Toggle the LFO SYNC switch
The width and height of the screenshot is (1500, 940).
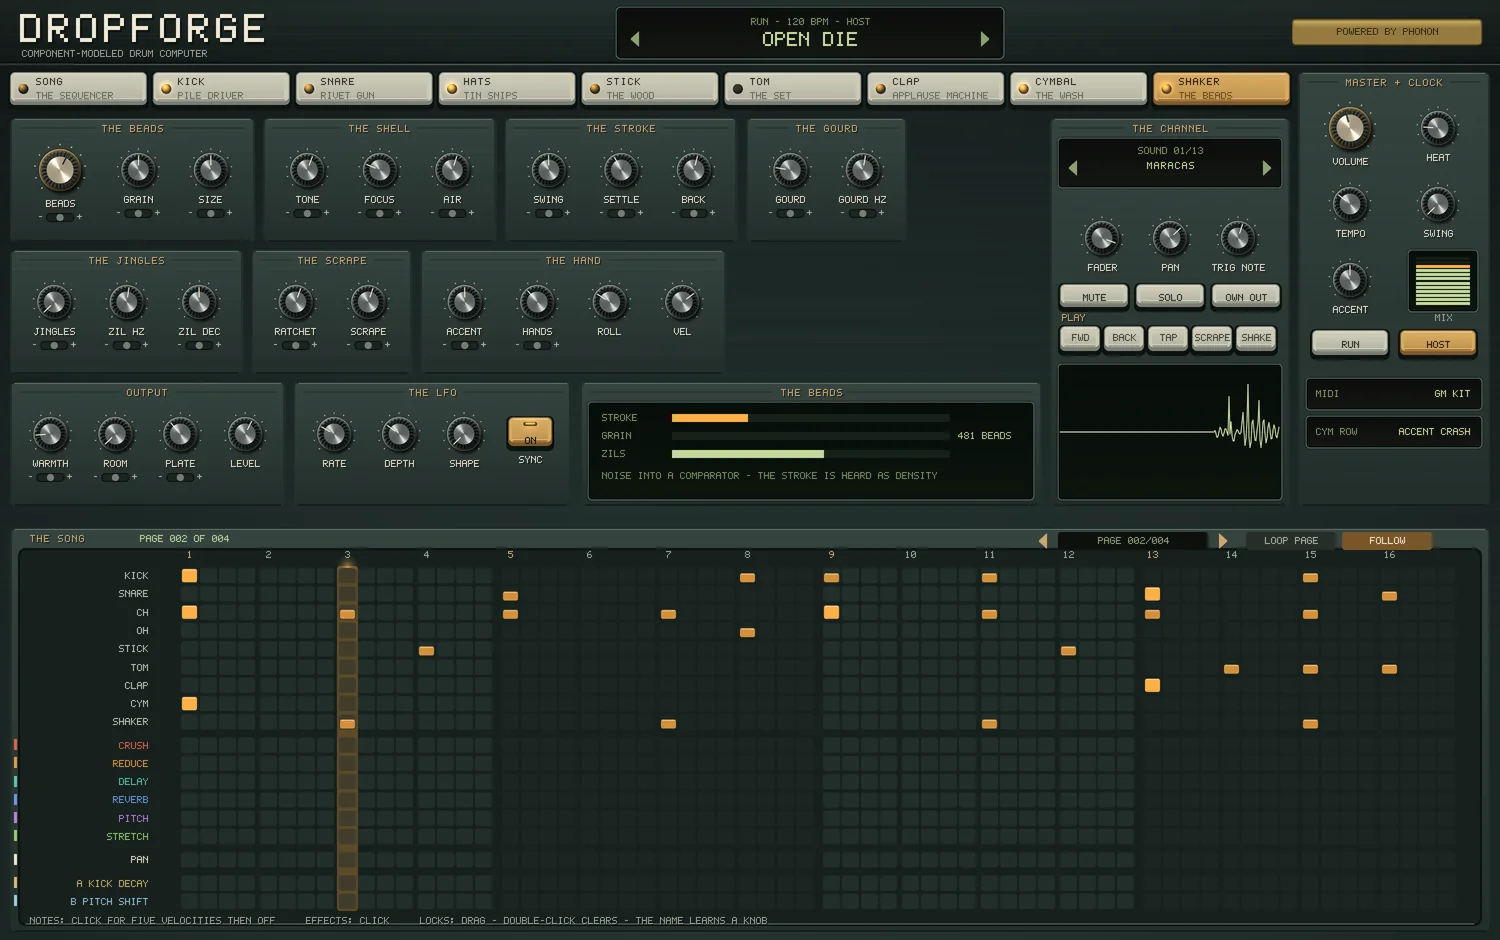pos(530,432)
